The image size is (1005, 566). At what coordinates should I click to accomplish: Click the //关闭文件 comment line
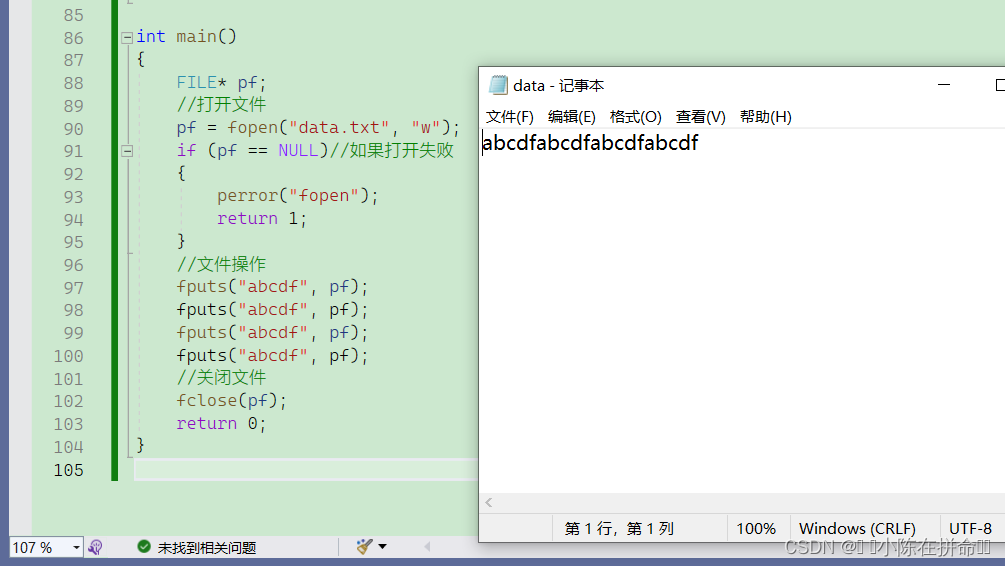click(x=221, y=378)
